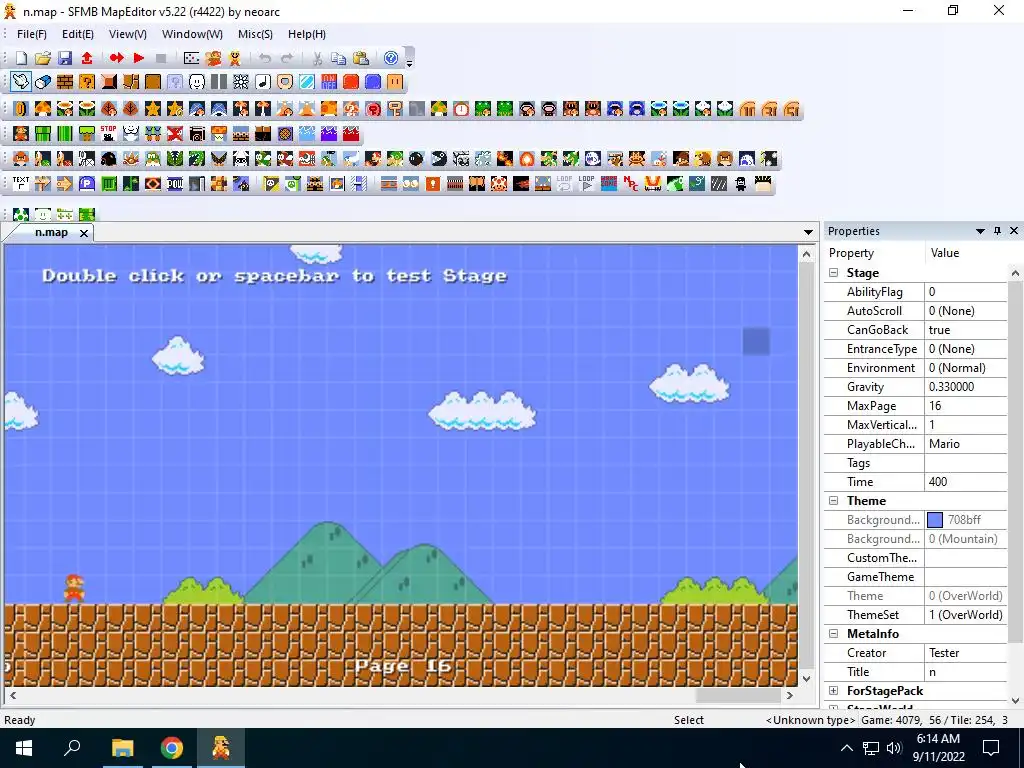The image size is (1024, 768).
Task: Open the toolbar options overflow arrow
Action: (409, 63)
